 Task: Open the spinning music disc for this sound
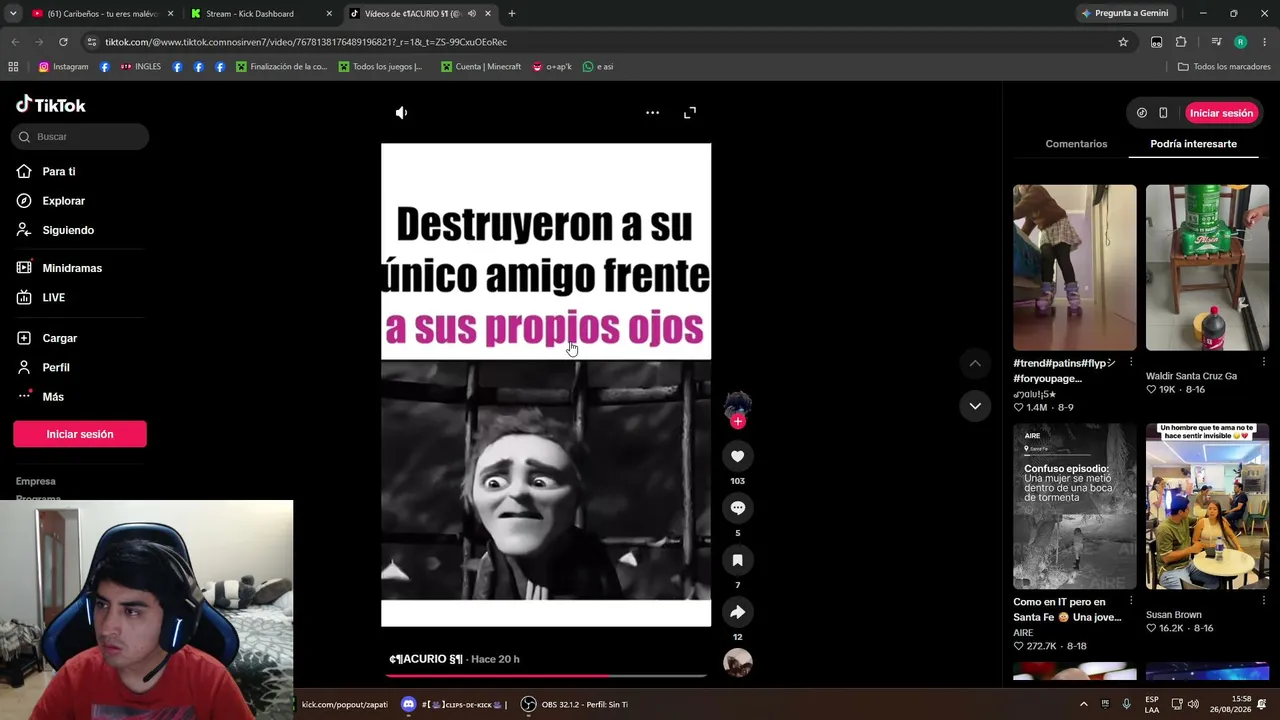(x=738, y=663)
